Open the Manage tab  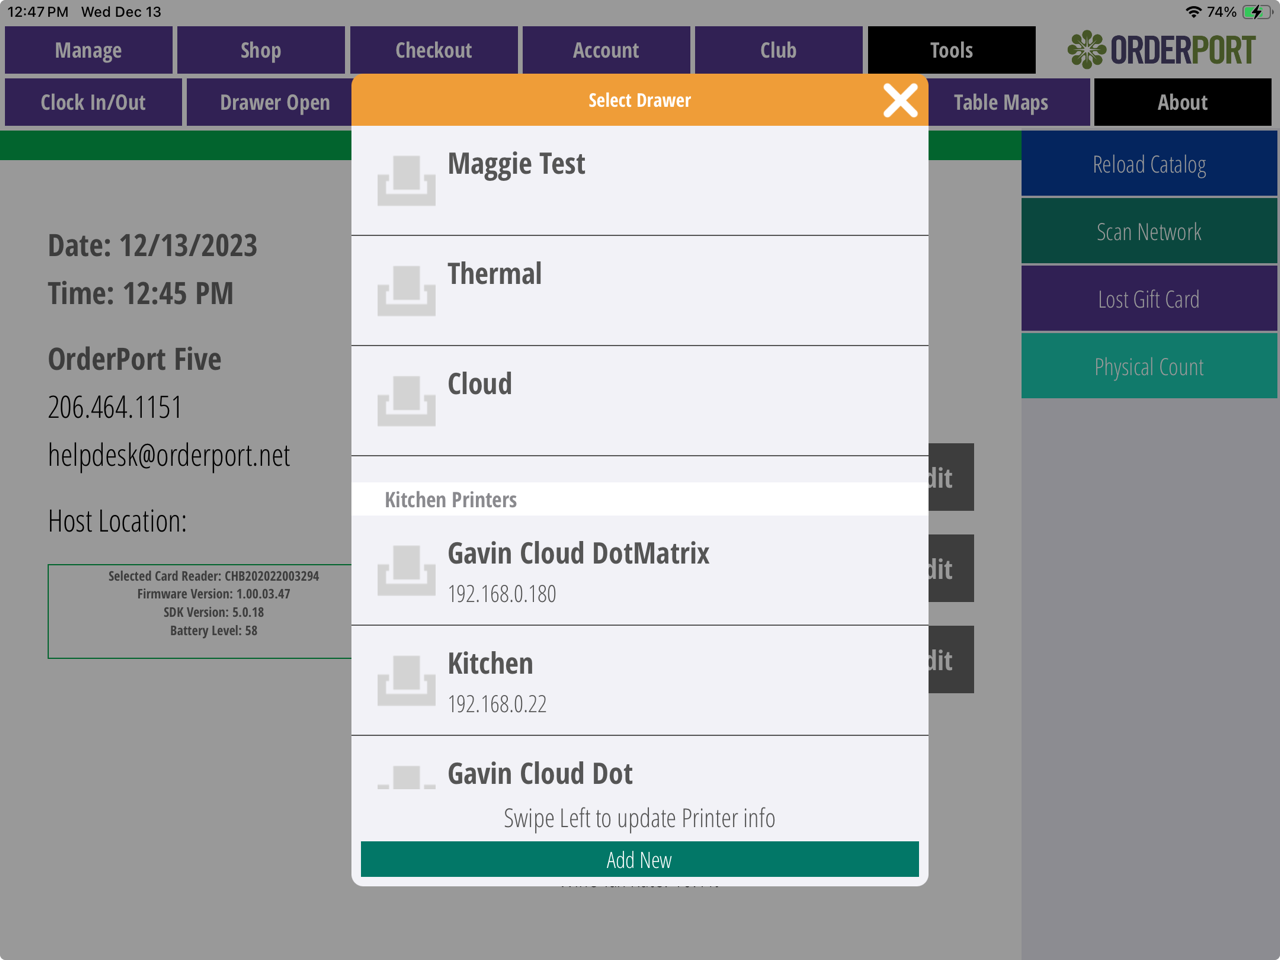point(88,50)
